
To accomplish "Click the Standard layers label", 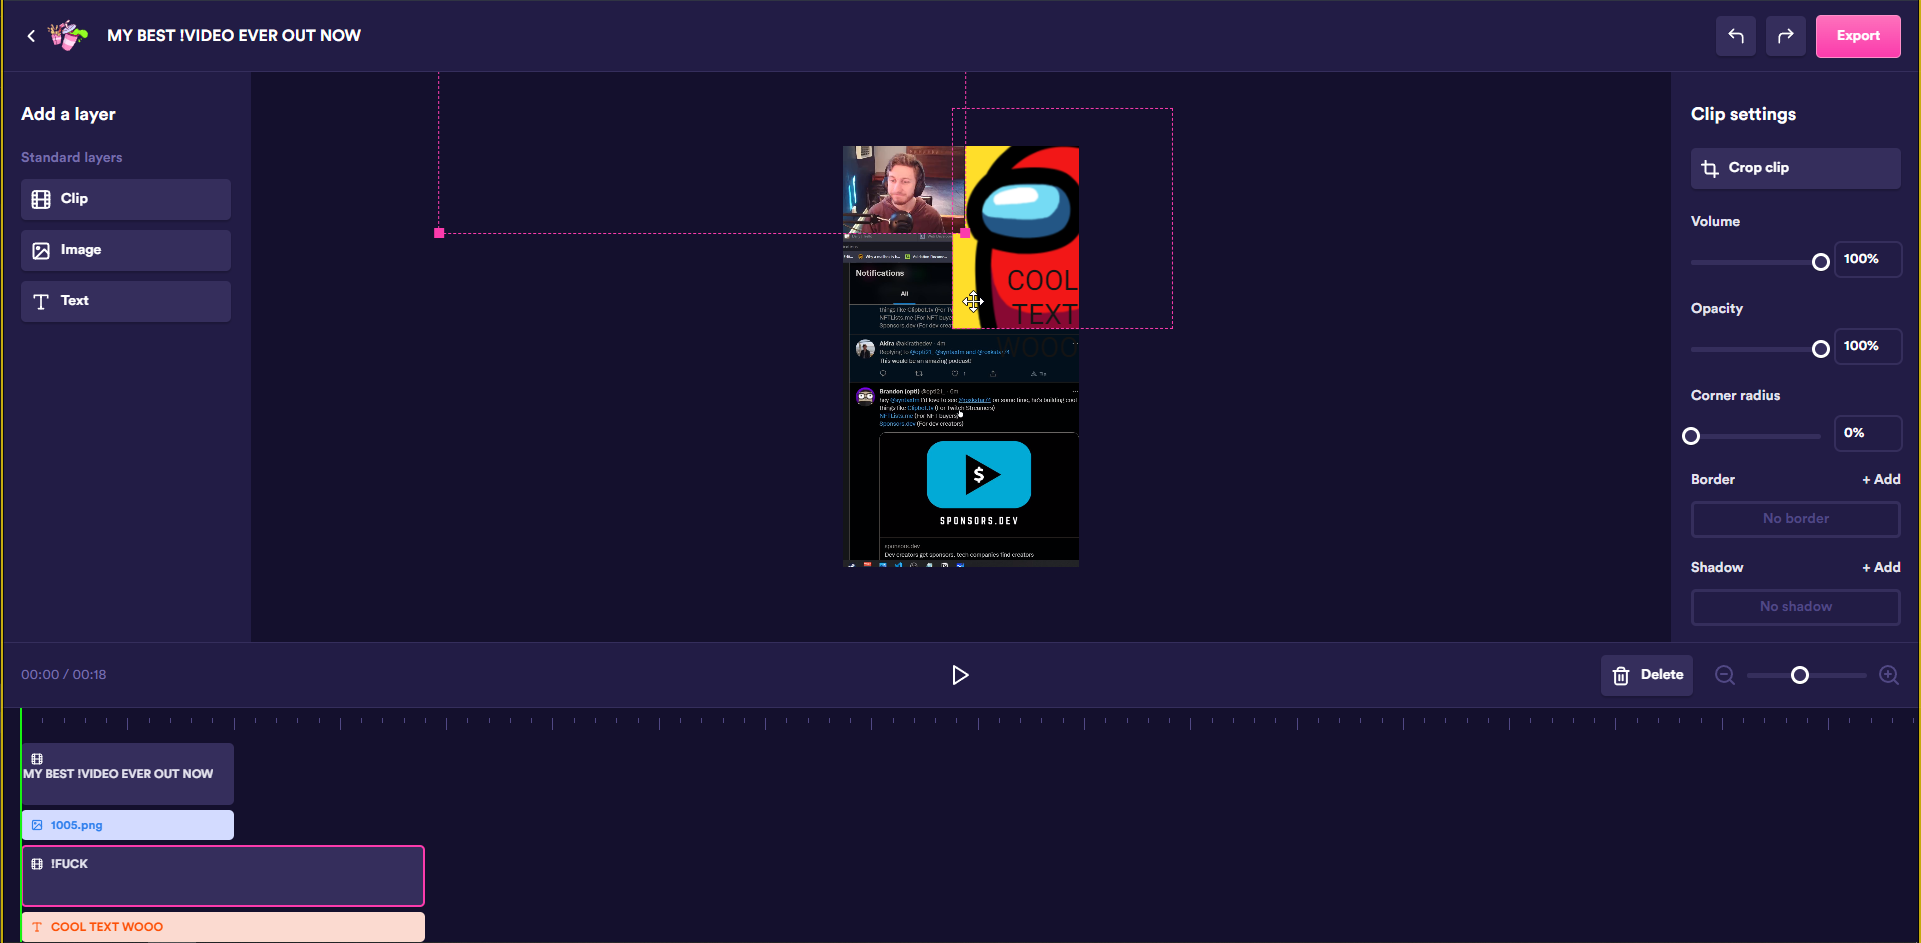I will pos(72,158).
